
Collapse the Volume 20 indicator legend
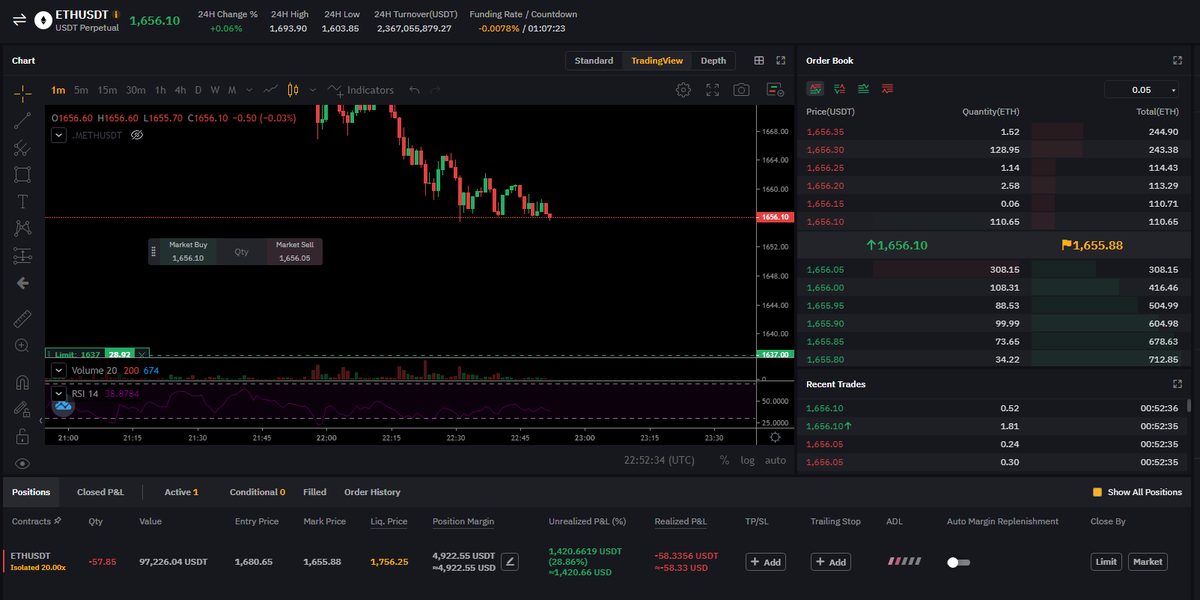pos(59,370)
